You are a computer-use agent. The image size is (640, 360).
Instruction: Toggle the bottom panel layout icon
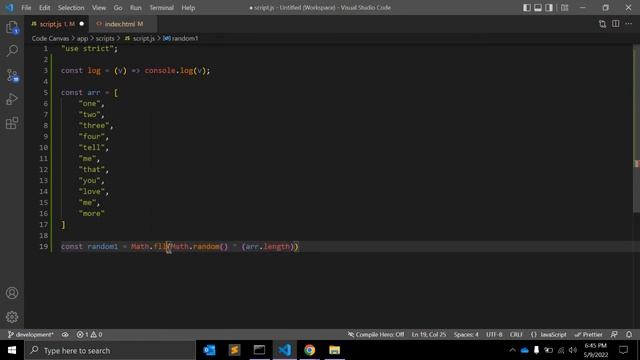tap(538, 8)
